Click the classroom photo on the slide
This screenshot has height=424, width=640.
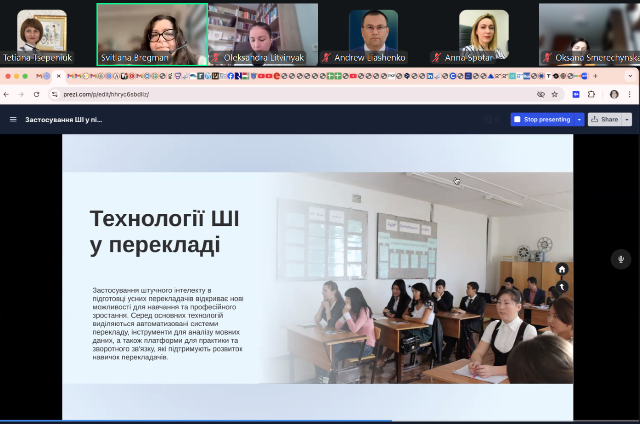pos(416,277)
